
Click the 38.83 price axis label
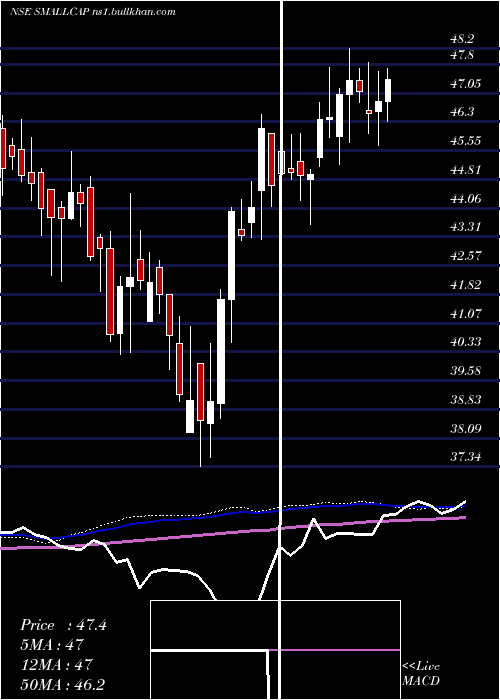(466, 400)
